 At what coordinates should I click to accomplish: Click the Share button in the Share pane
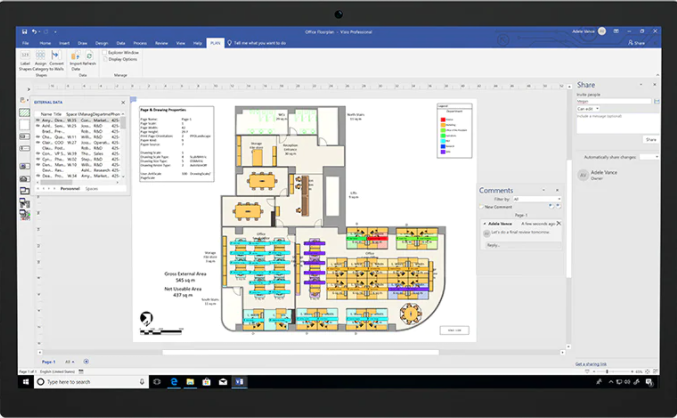(x=651, y=139)
